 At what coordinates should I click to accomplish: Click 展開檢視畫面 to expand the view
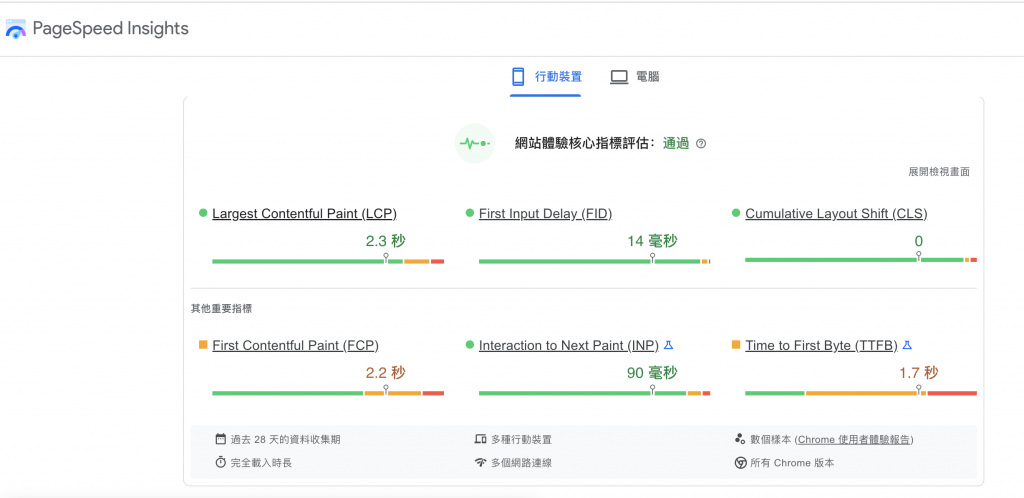938,172
